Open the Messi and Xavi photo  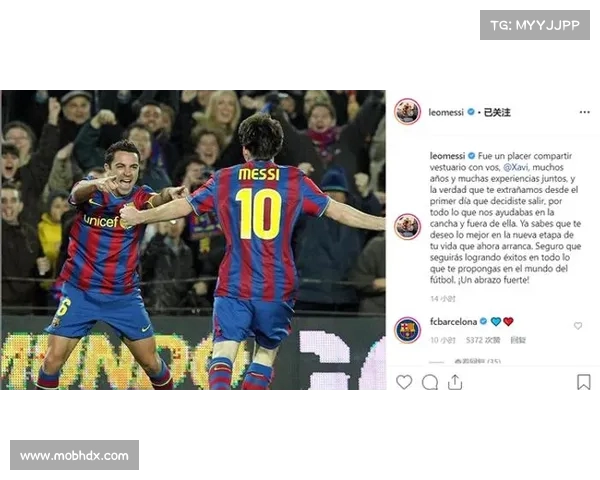coord(193,240)
